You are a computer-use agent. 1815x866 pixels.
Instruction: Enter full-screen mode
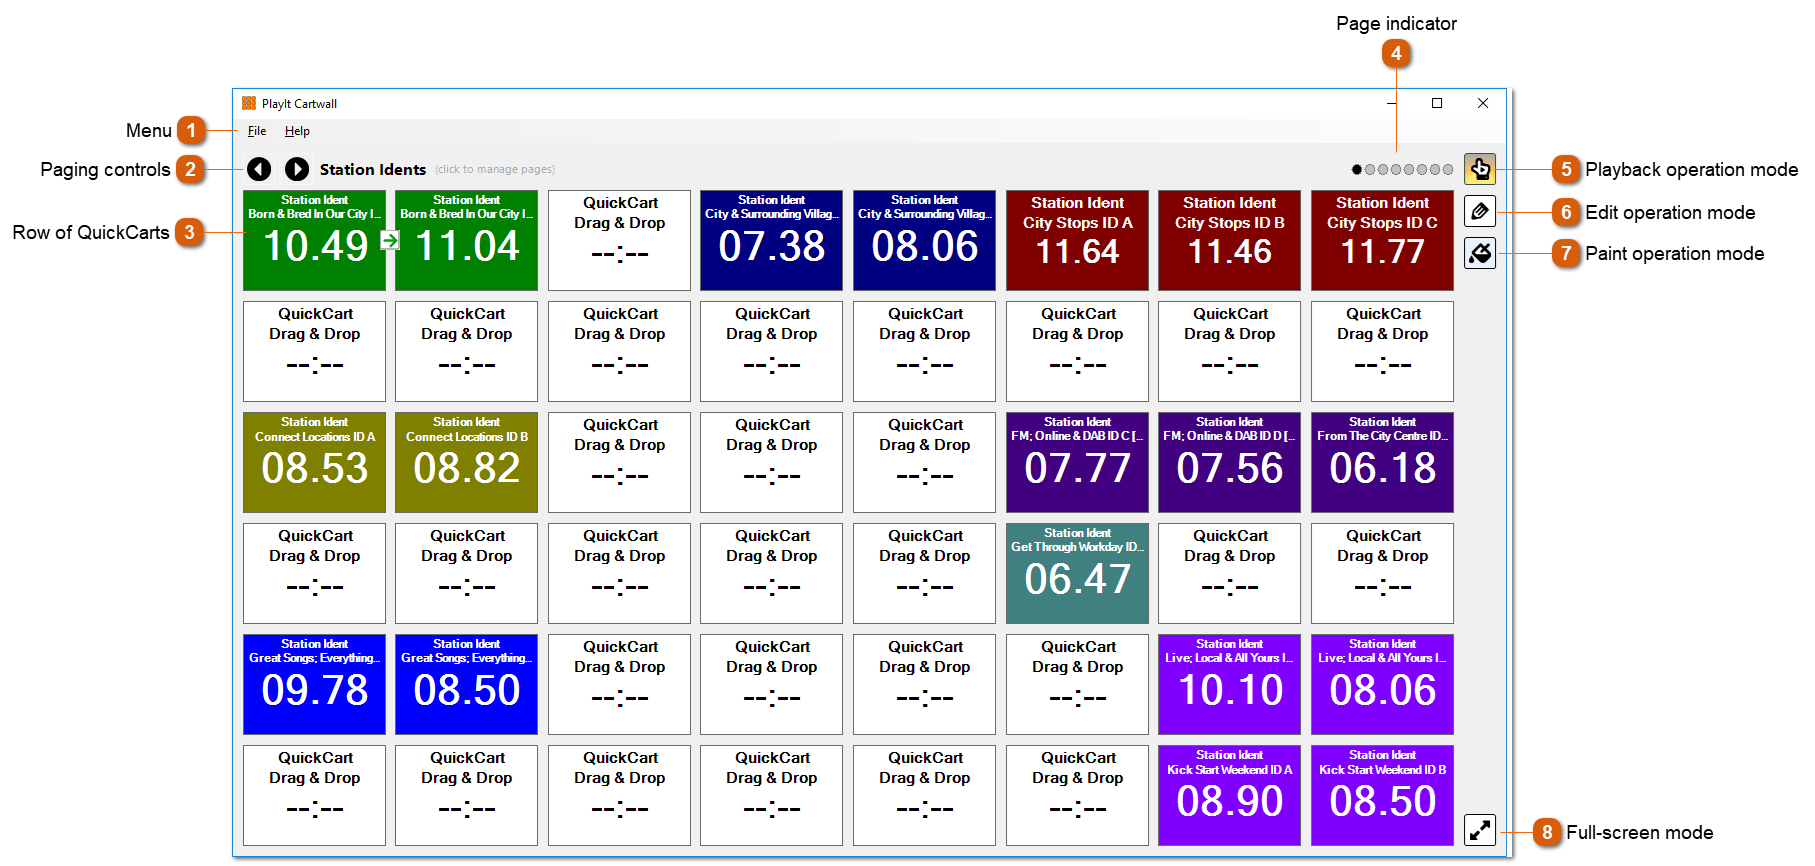1480,830
